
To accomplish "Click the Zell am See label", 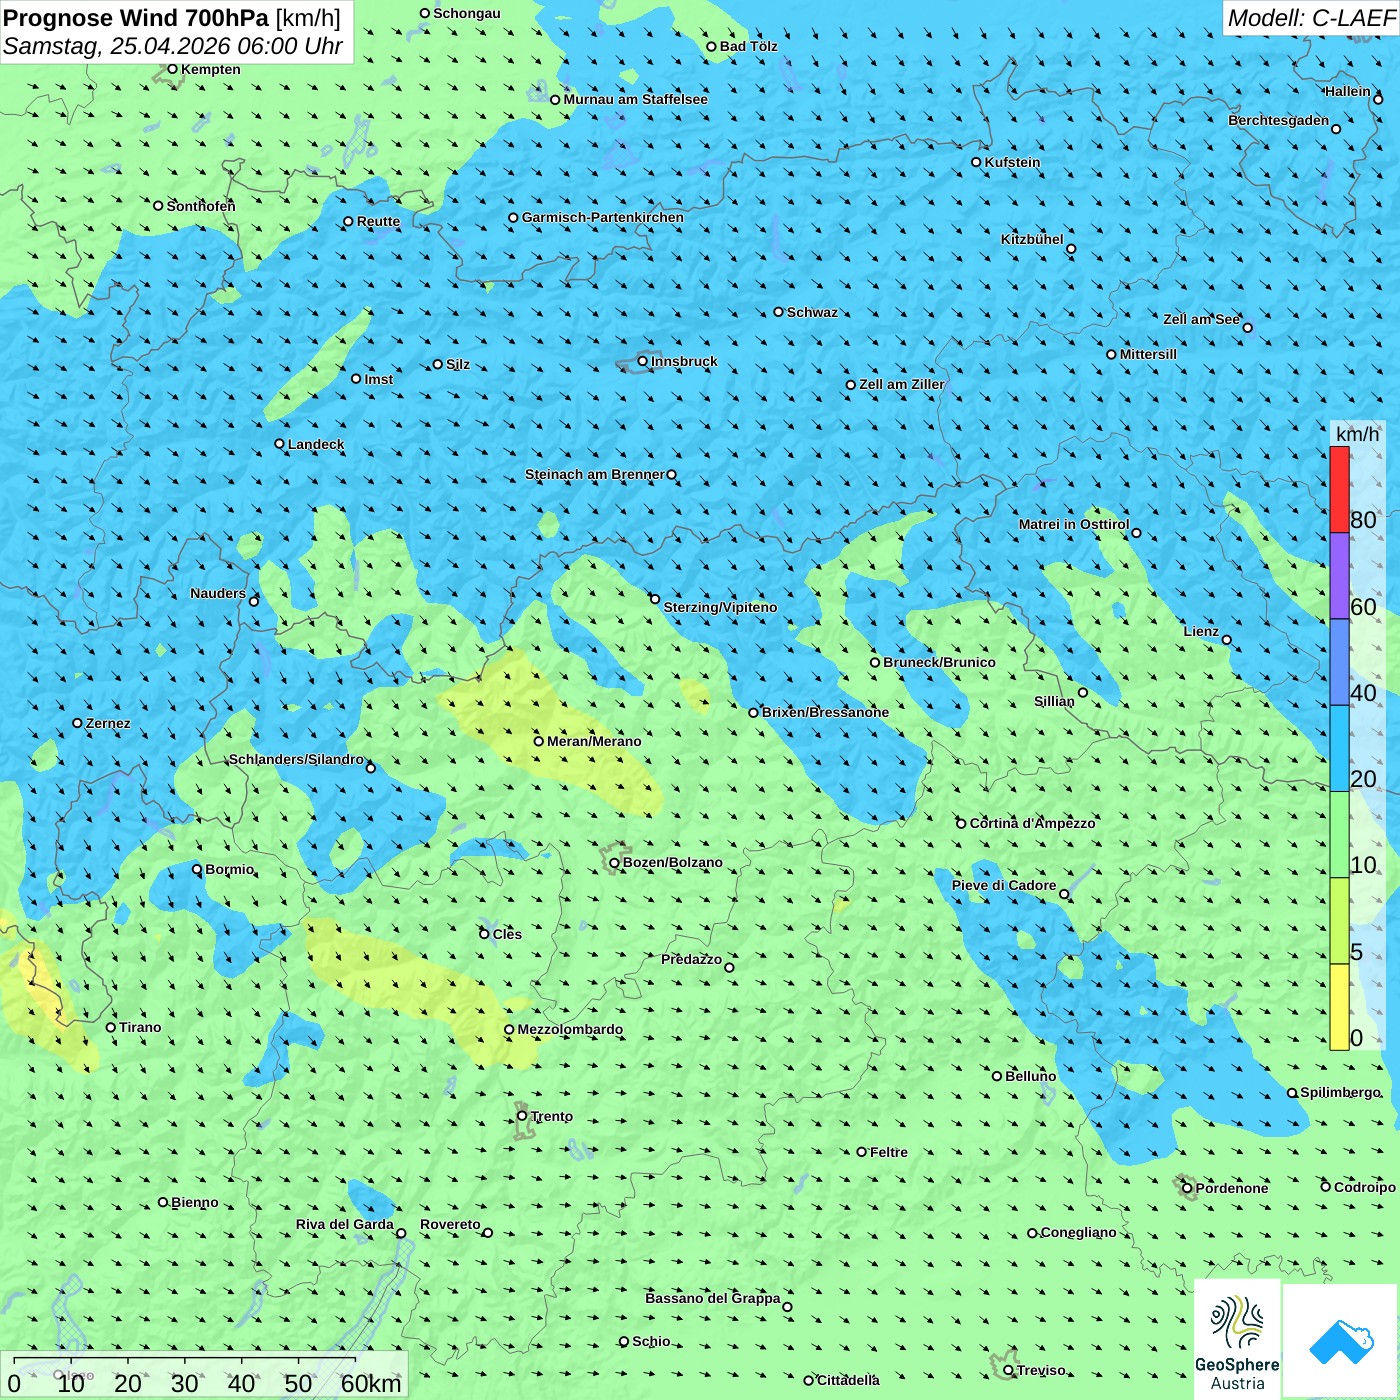I will click(x=1201, y=319).
